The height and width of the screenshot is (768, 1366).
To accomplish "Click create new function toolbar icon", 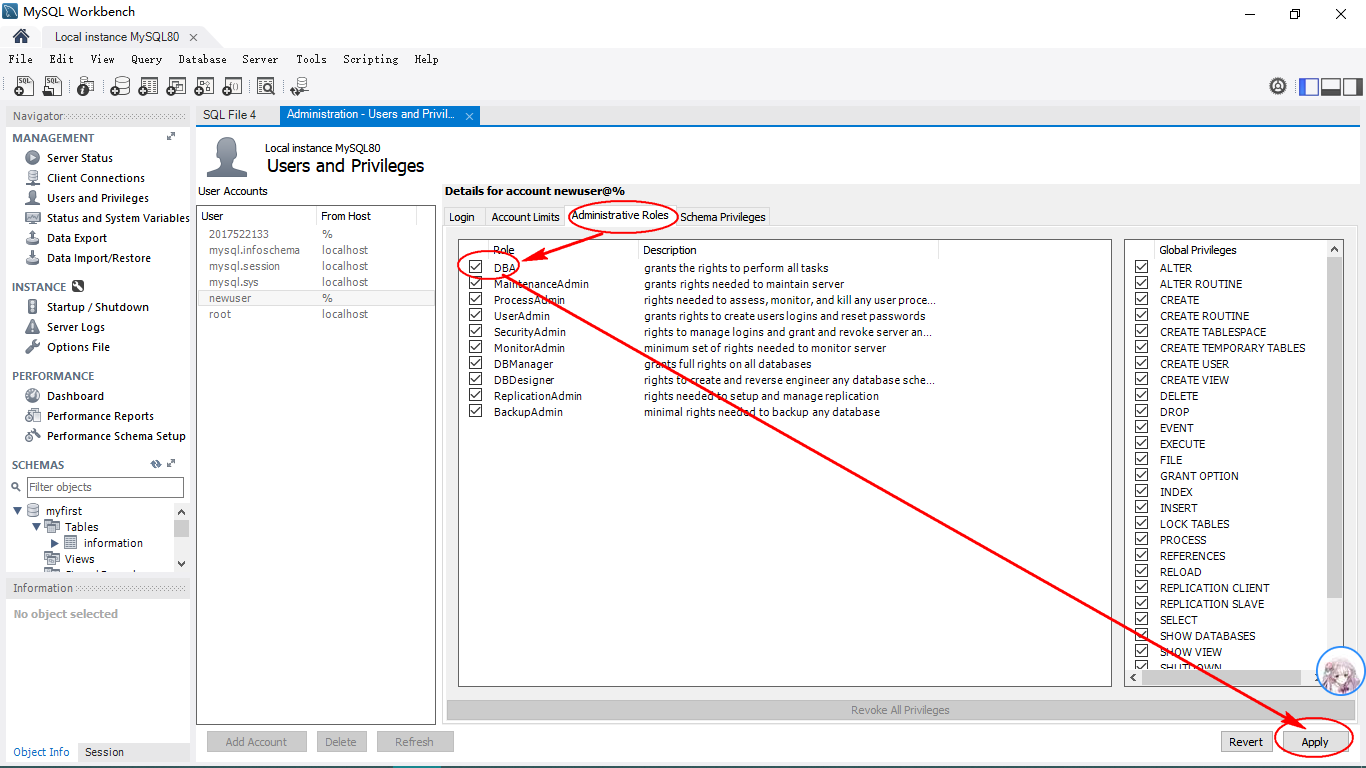I will (232, 87).
